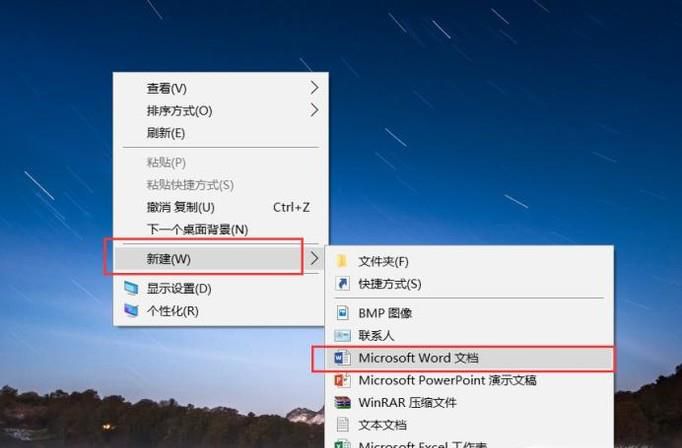Click the personalization icon beside 个性化(R)

(131, 310)
